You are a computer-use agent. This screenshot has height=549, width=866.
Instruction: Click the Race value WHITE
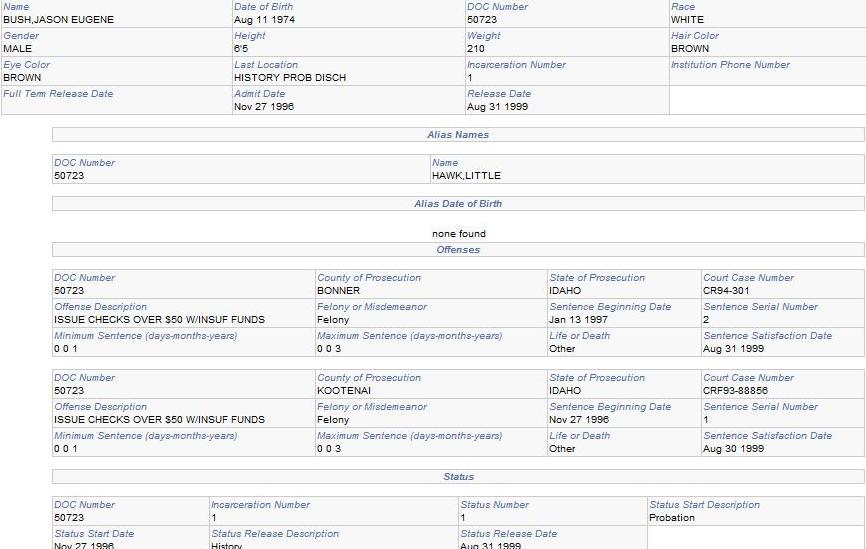[x=687, y=20]
